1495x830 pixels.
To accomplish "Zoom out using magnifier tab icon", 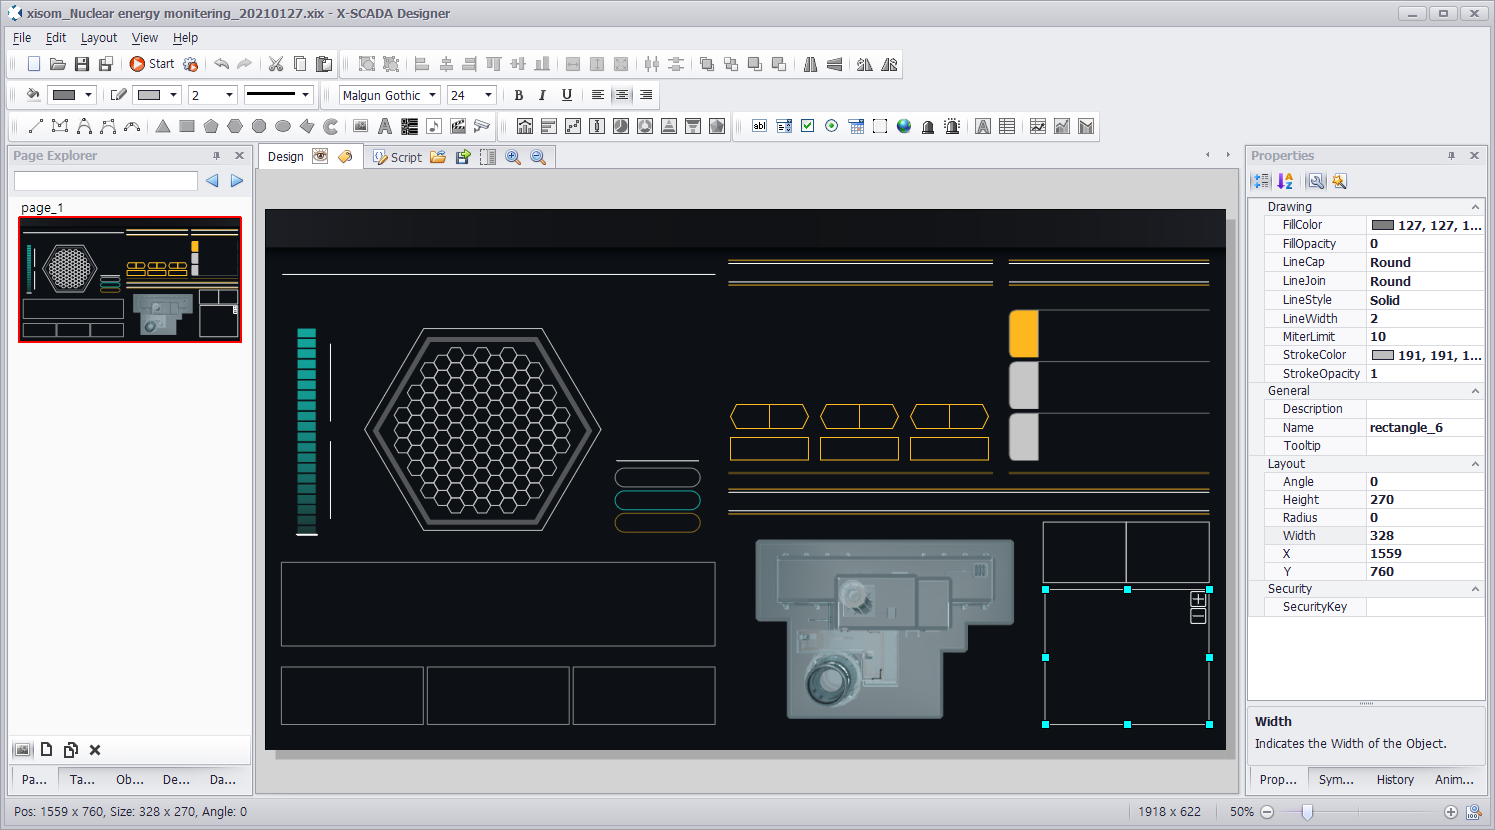I will 538,157.
